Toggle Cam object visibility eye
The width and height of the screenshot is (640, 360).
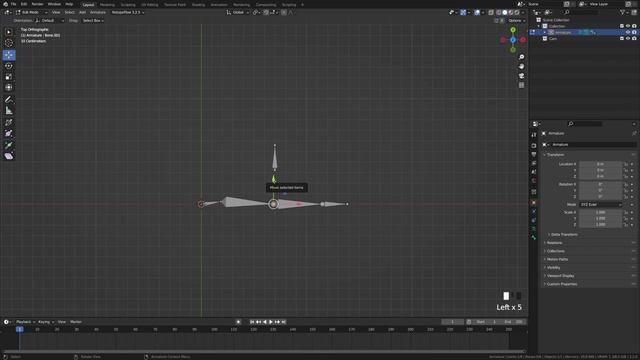click(x=628, y=38)
